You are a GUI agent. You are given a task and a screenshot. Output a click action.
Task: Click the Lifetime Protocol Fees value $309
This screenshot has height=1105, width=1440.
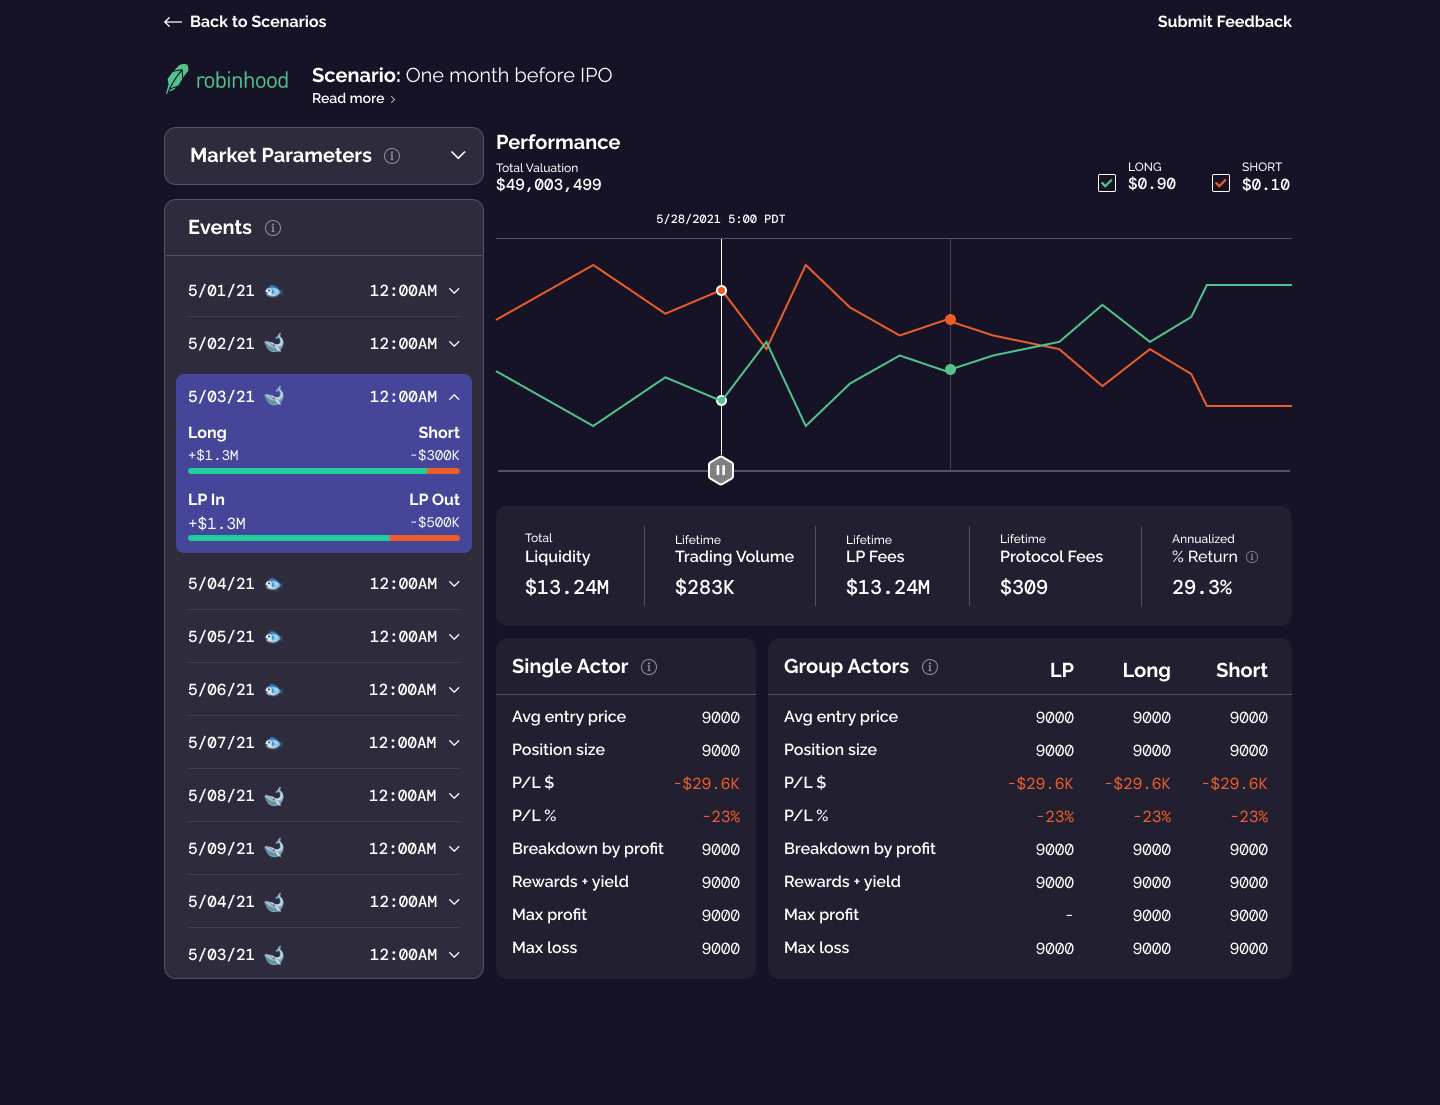pyautogui.click(x=1024, y=587)
